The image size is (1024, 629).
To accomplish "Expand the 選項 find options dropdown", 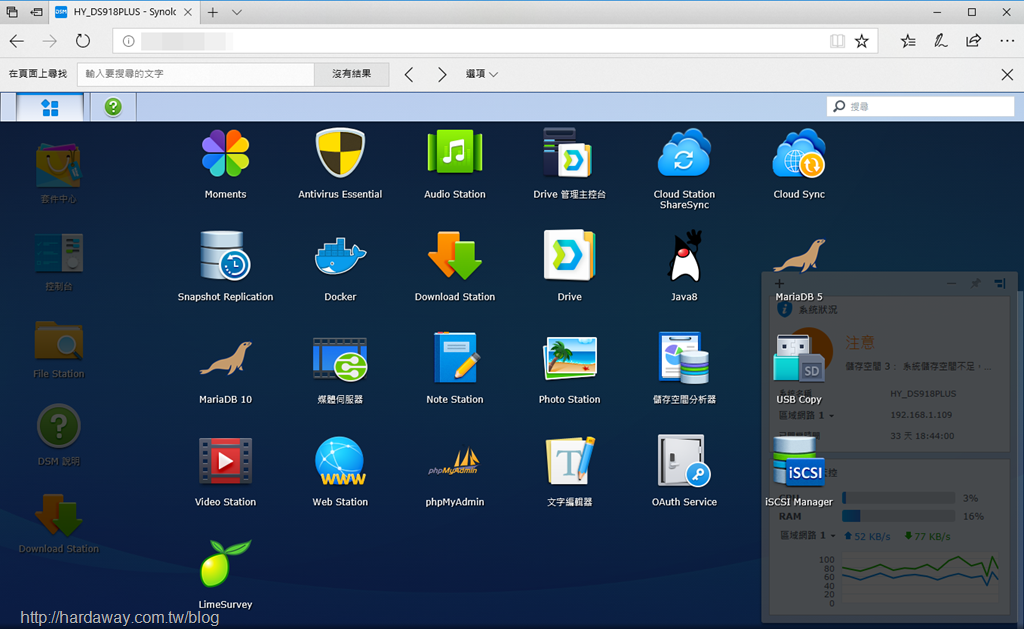I will pyautogui.click(x=482, y=74).
